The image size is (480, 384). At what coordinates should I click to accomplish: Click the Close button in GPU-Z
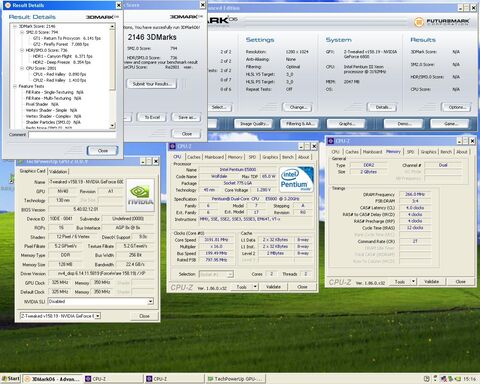pos(144,316)
